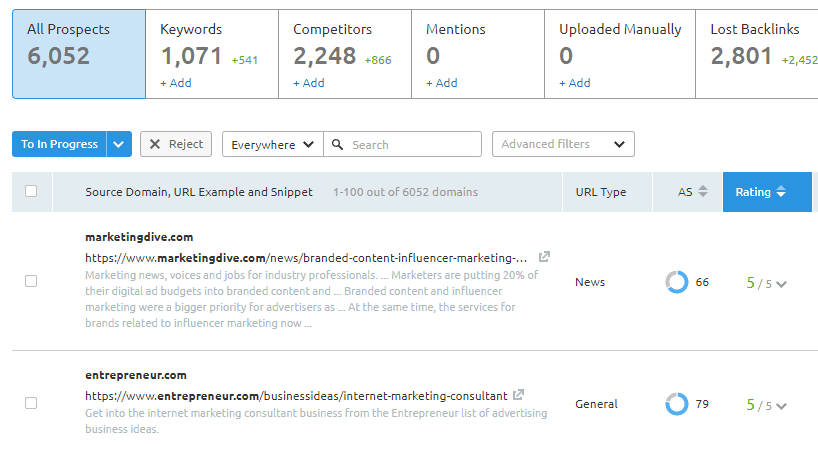The width and height of the screenshot is (818, 454).
Task: Switch to the Mentions tab
Action: [478, 54]
